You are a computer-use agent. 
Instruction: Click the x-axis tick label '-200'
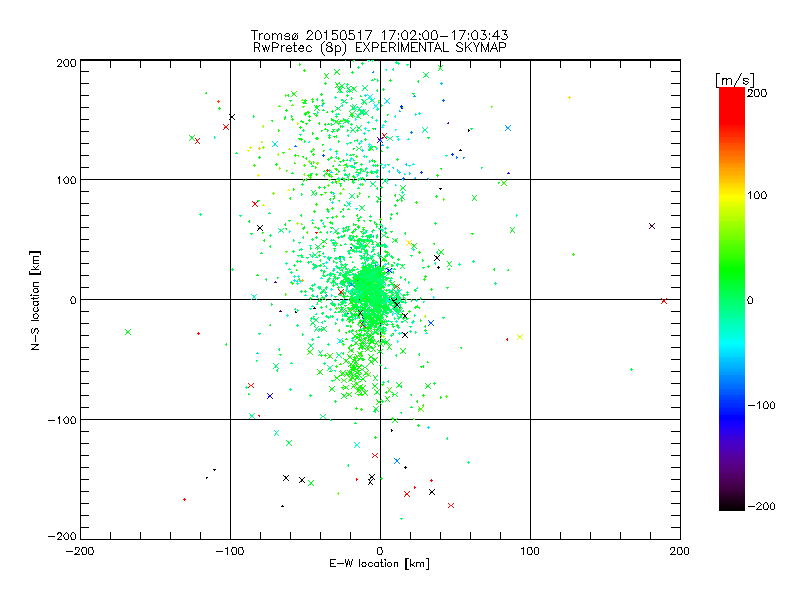coord(80,551)
